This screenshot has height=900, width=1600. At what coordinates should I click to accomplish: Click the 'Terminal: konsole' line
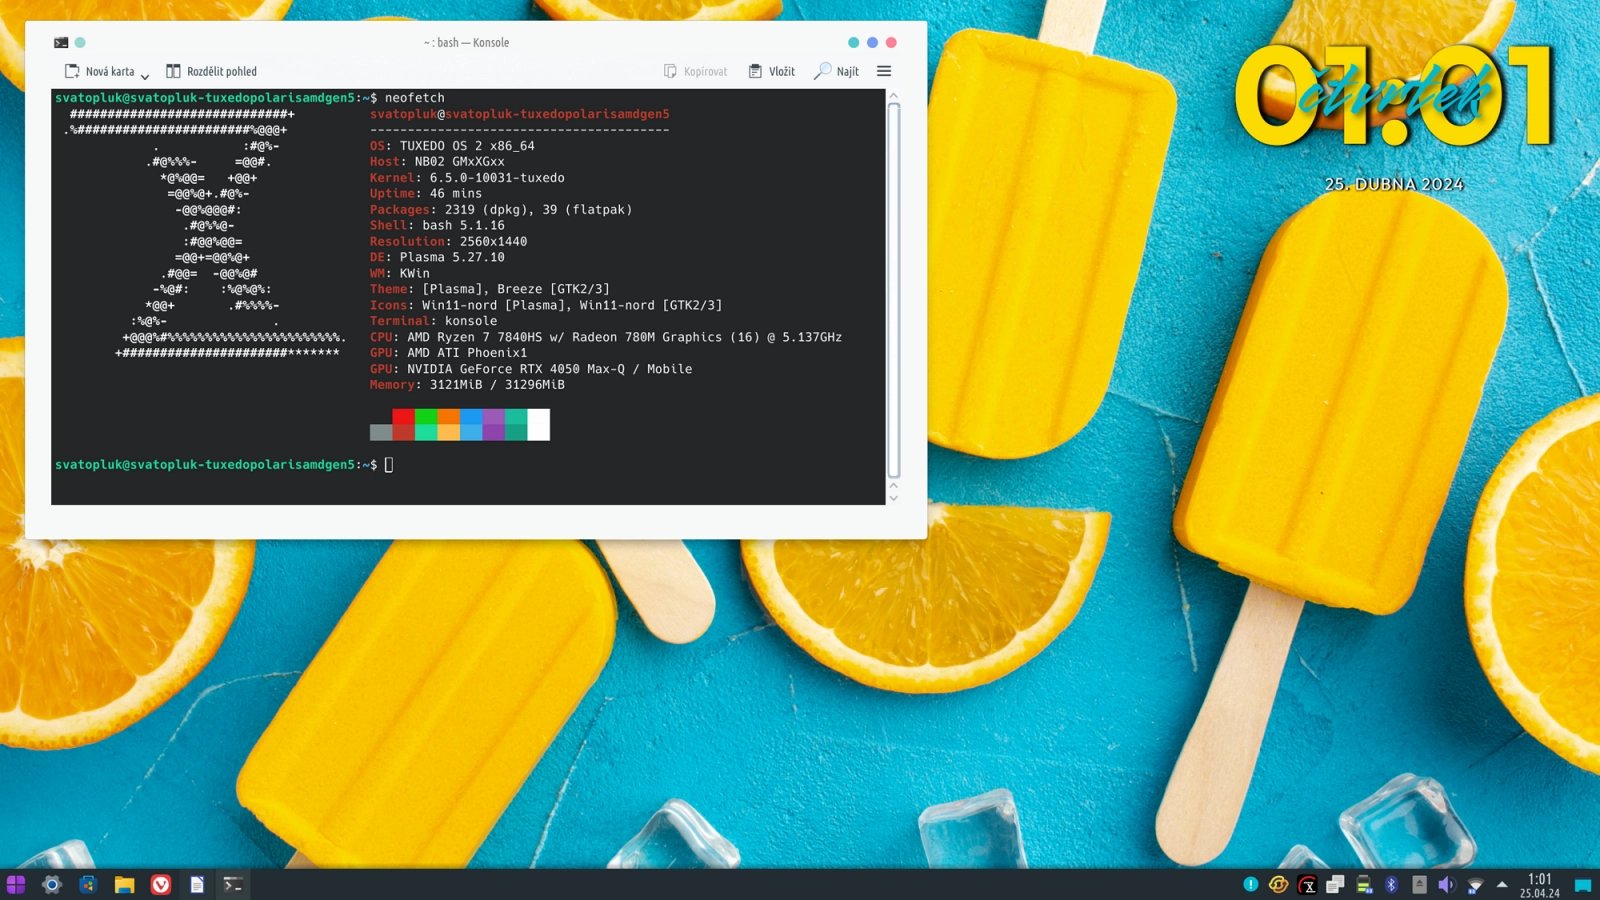click(x=433, y=321)
